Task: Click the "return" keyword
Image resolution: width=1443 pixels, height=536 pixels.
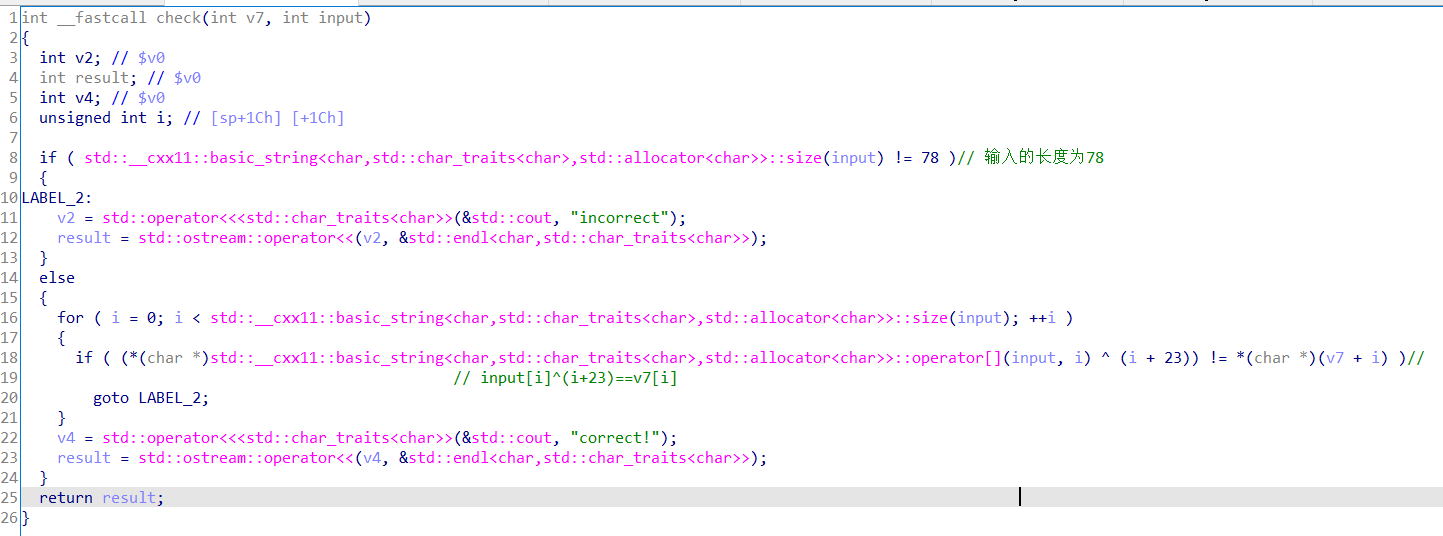Action: pyautogui.click(x=66, y=498)
